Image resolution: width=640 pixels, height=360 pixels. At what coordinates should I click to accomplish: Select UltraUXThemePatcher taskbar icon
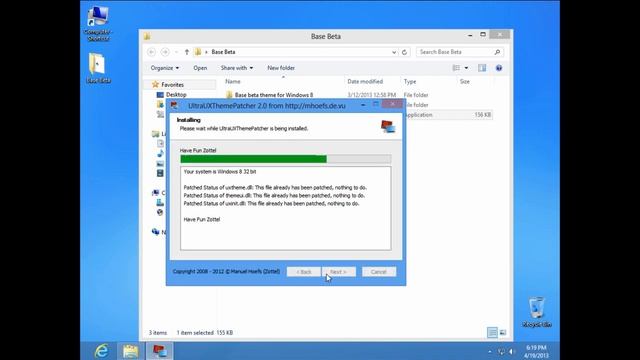point(160,351)
